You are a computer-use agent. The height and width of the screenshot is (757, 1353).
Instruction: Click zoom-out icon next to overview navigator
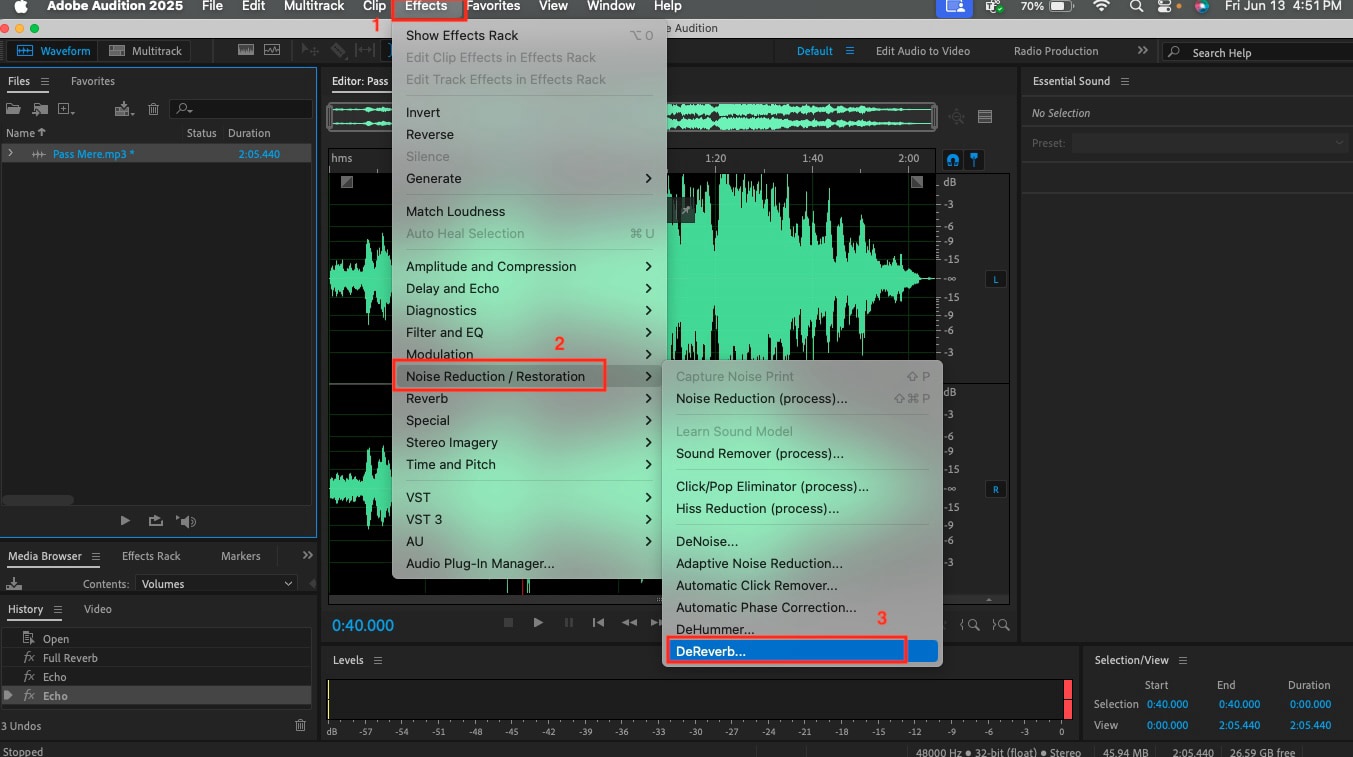[956, 117]
